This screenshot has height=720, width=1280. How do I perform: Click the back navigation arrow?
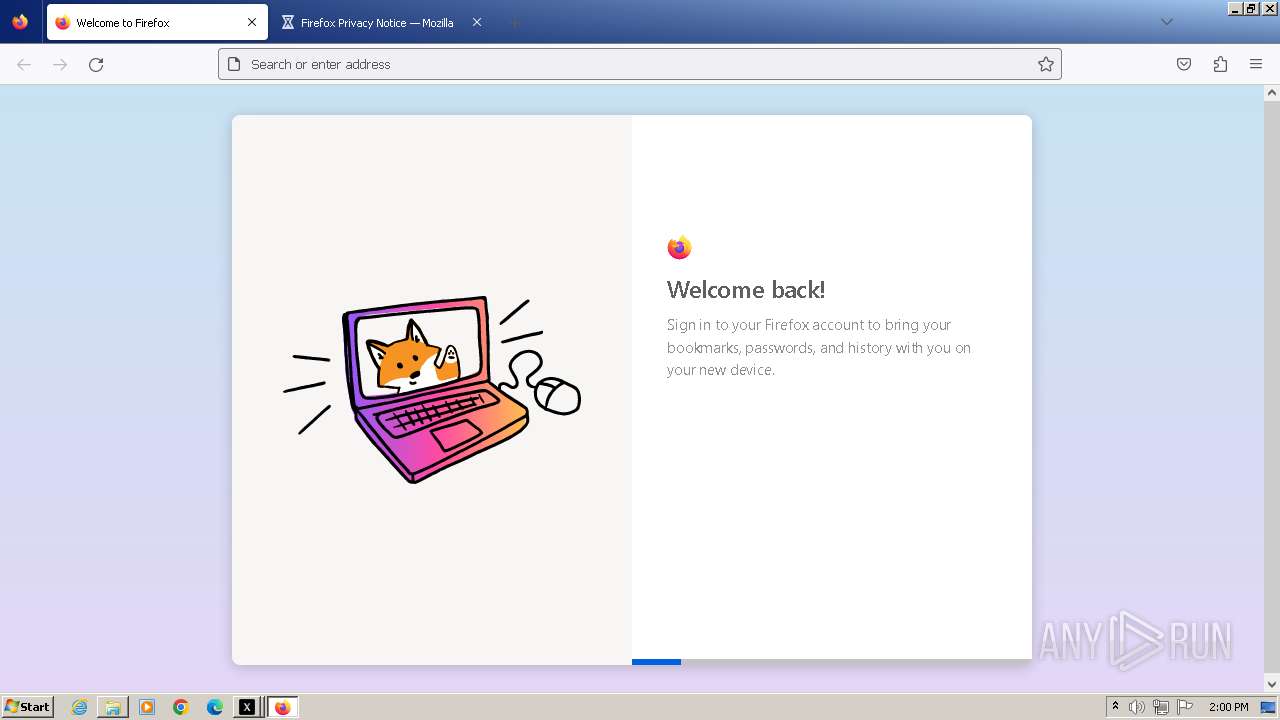point(24,64)
